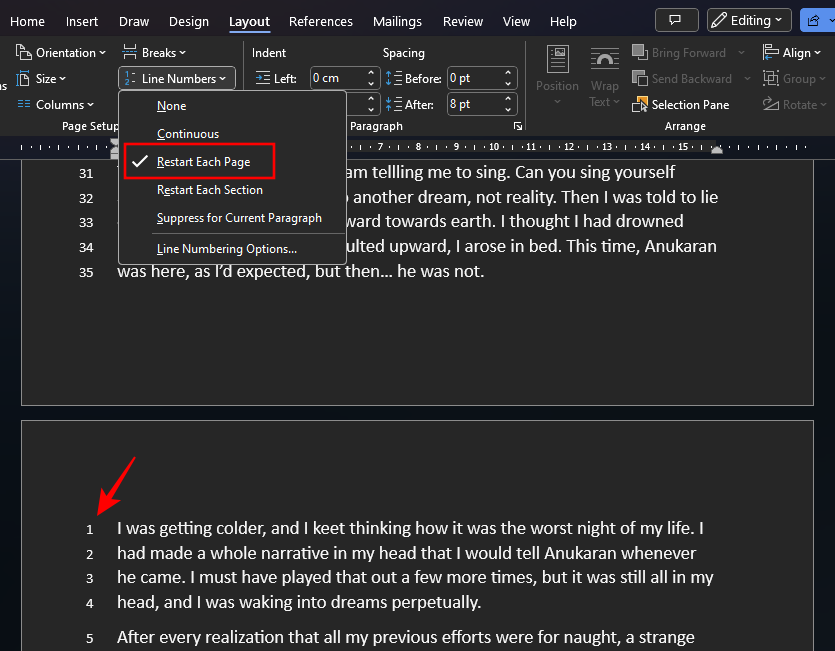
Task: Open the Breaks dropdown
Action: [154, 53]
